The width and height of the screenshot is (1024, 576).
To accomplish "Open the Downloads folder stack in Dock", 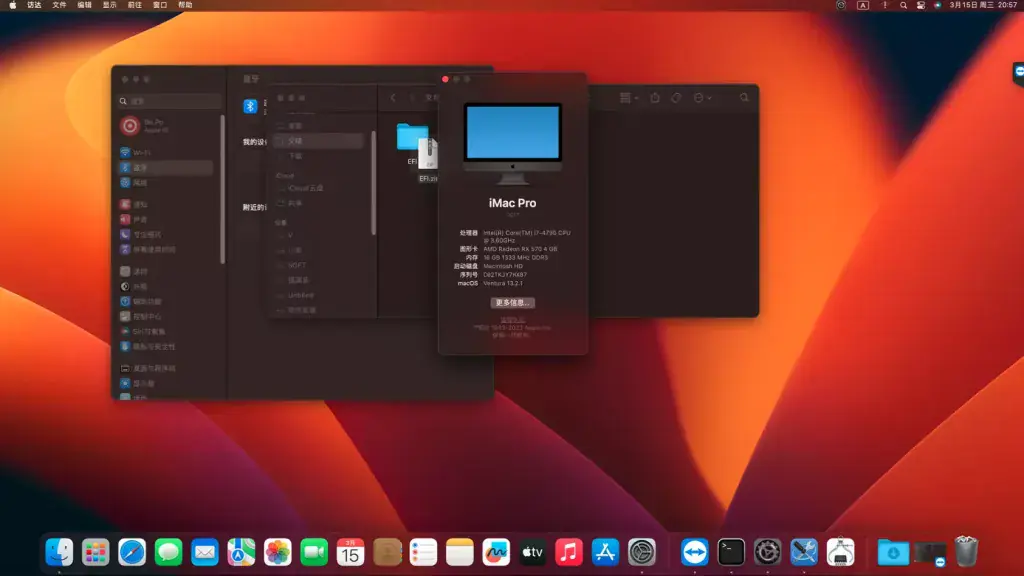I will tap(893, 552).
